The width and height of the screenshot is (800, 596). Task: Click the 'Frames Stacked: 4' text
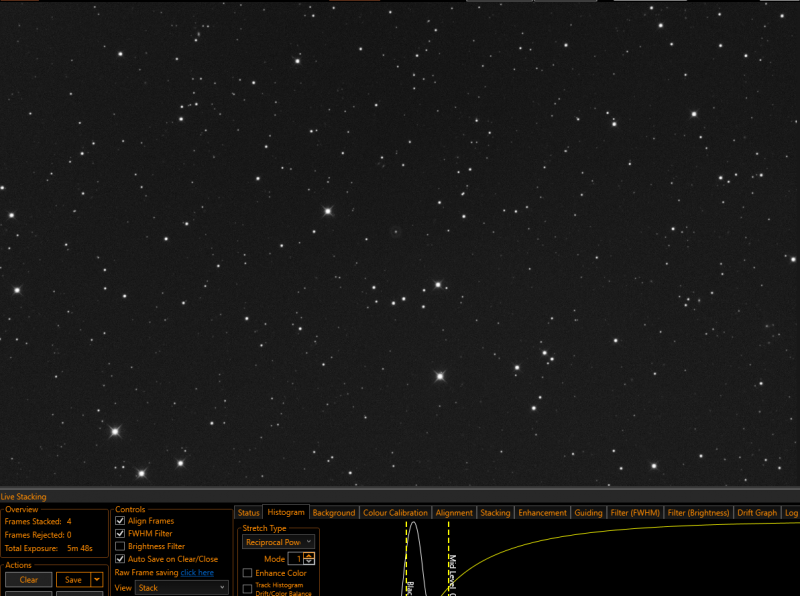point(38,522)
